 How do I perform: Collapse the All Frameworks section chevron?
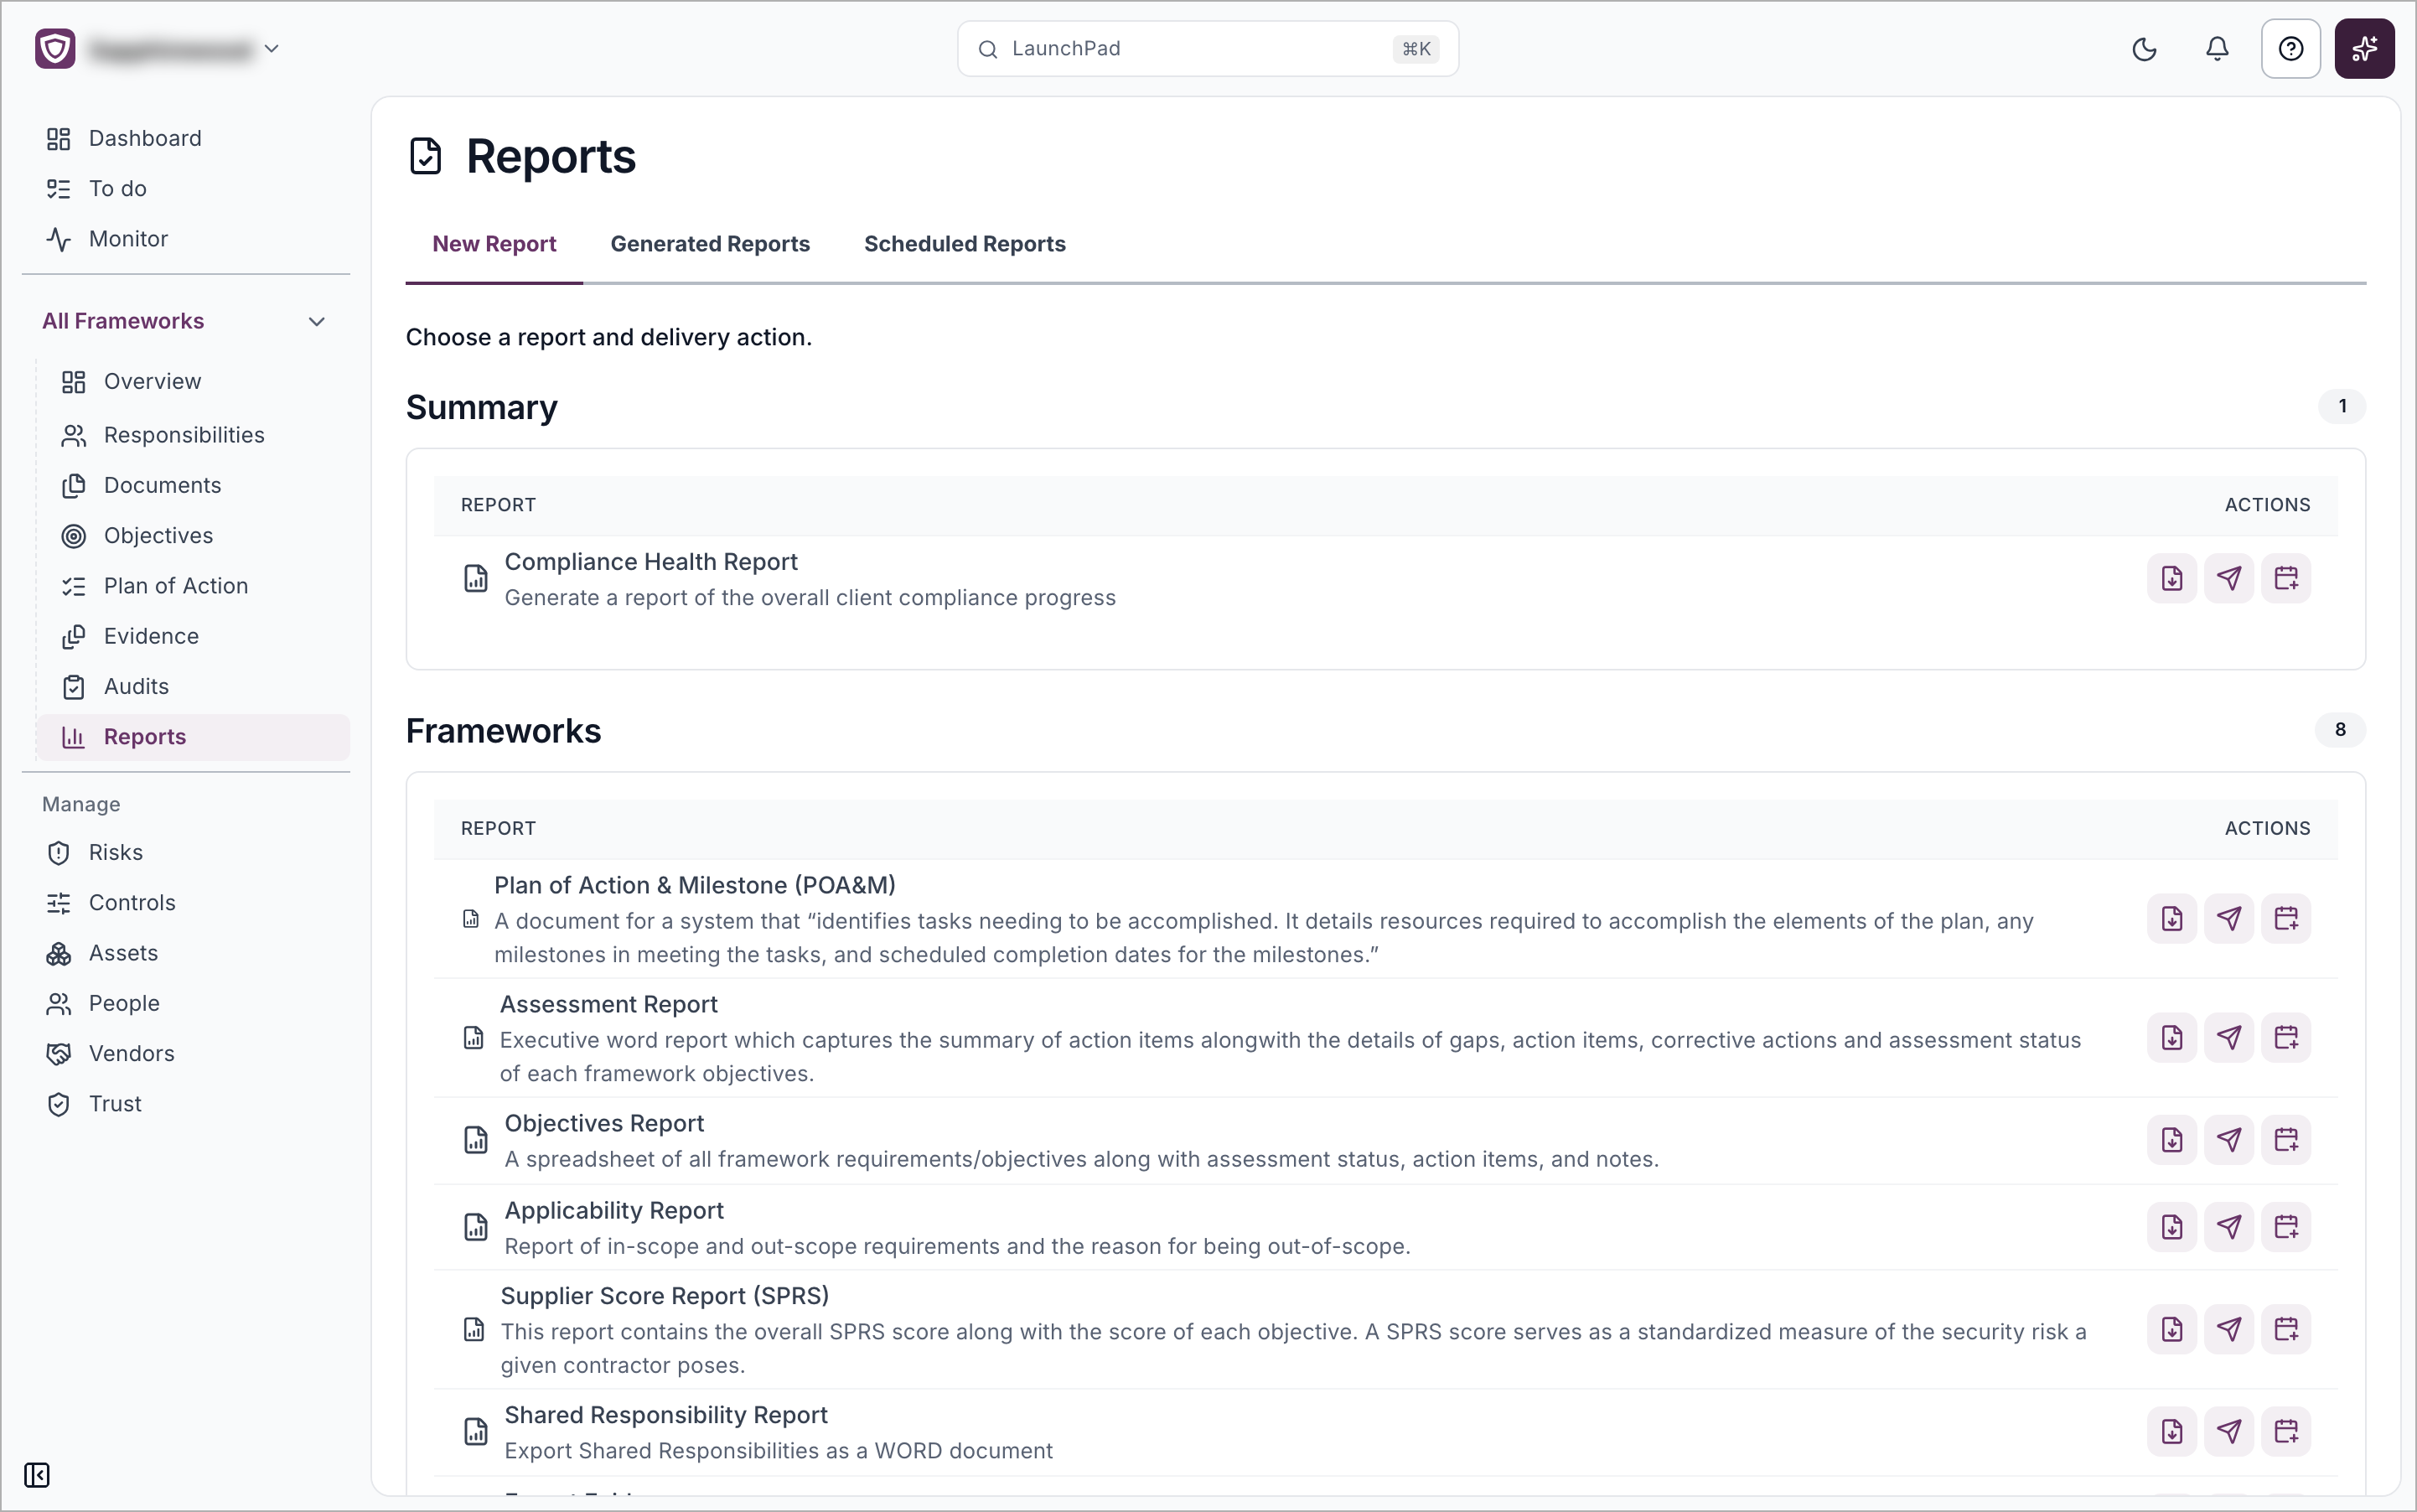click(x=317, y=322)
